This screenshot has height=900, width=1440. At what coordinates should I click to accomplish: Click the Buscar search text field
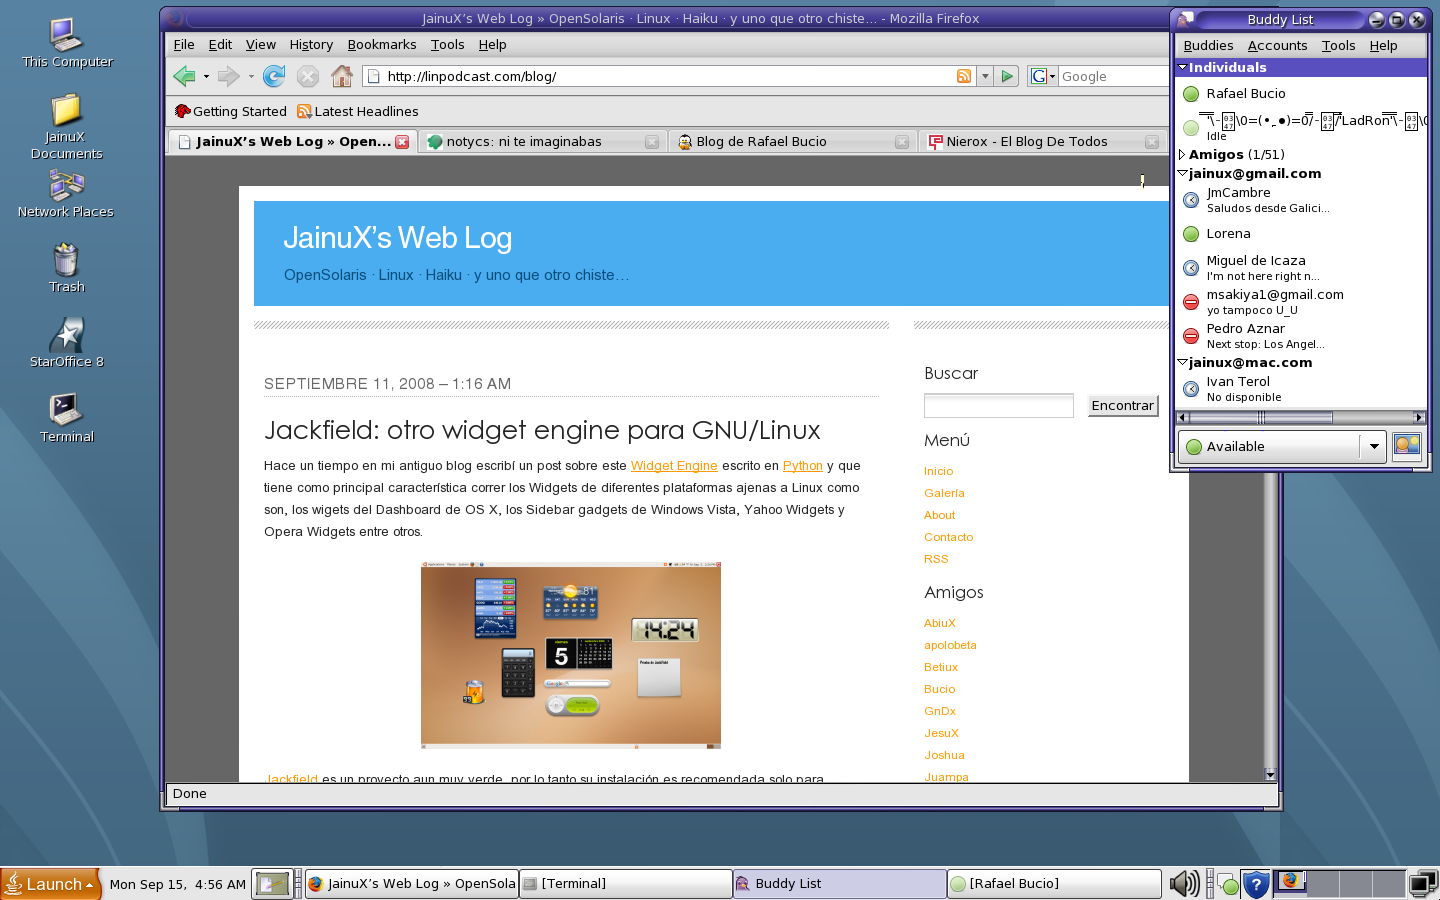point(998,406)
